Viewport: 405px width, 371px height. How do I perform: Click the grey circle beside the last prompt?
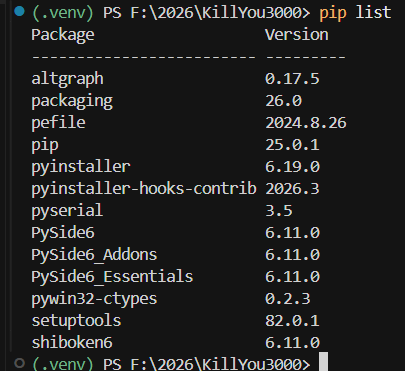20,363
